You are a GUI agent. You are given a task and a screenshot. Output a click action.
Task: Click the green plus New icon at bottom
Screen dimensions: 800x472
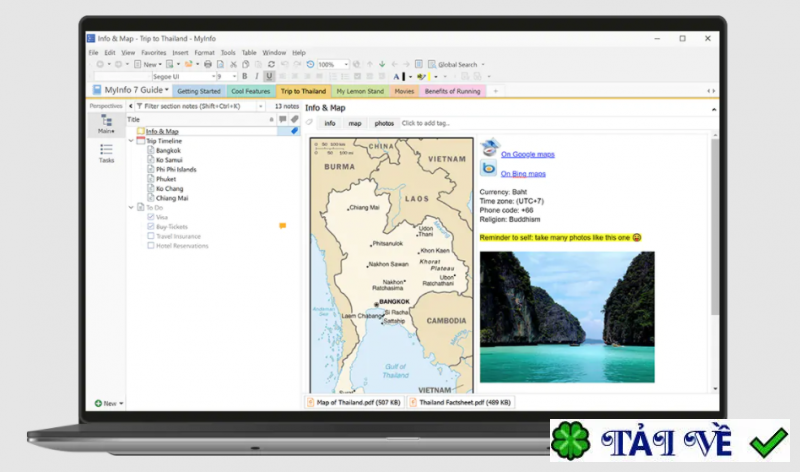(98, 403)
